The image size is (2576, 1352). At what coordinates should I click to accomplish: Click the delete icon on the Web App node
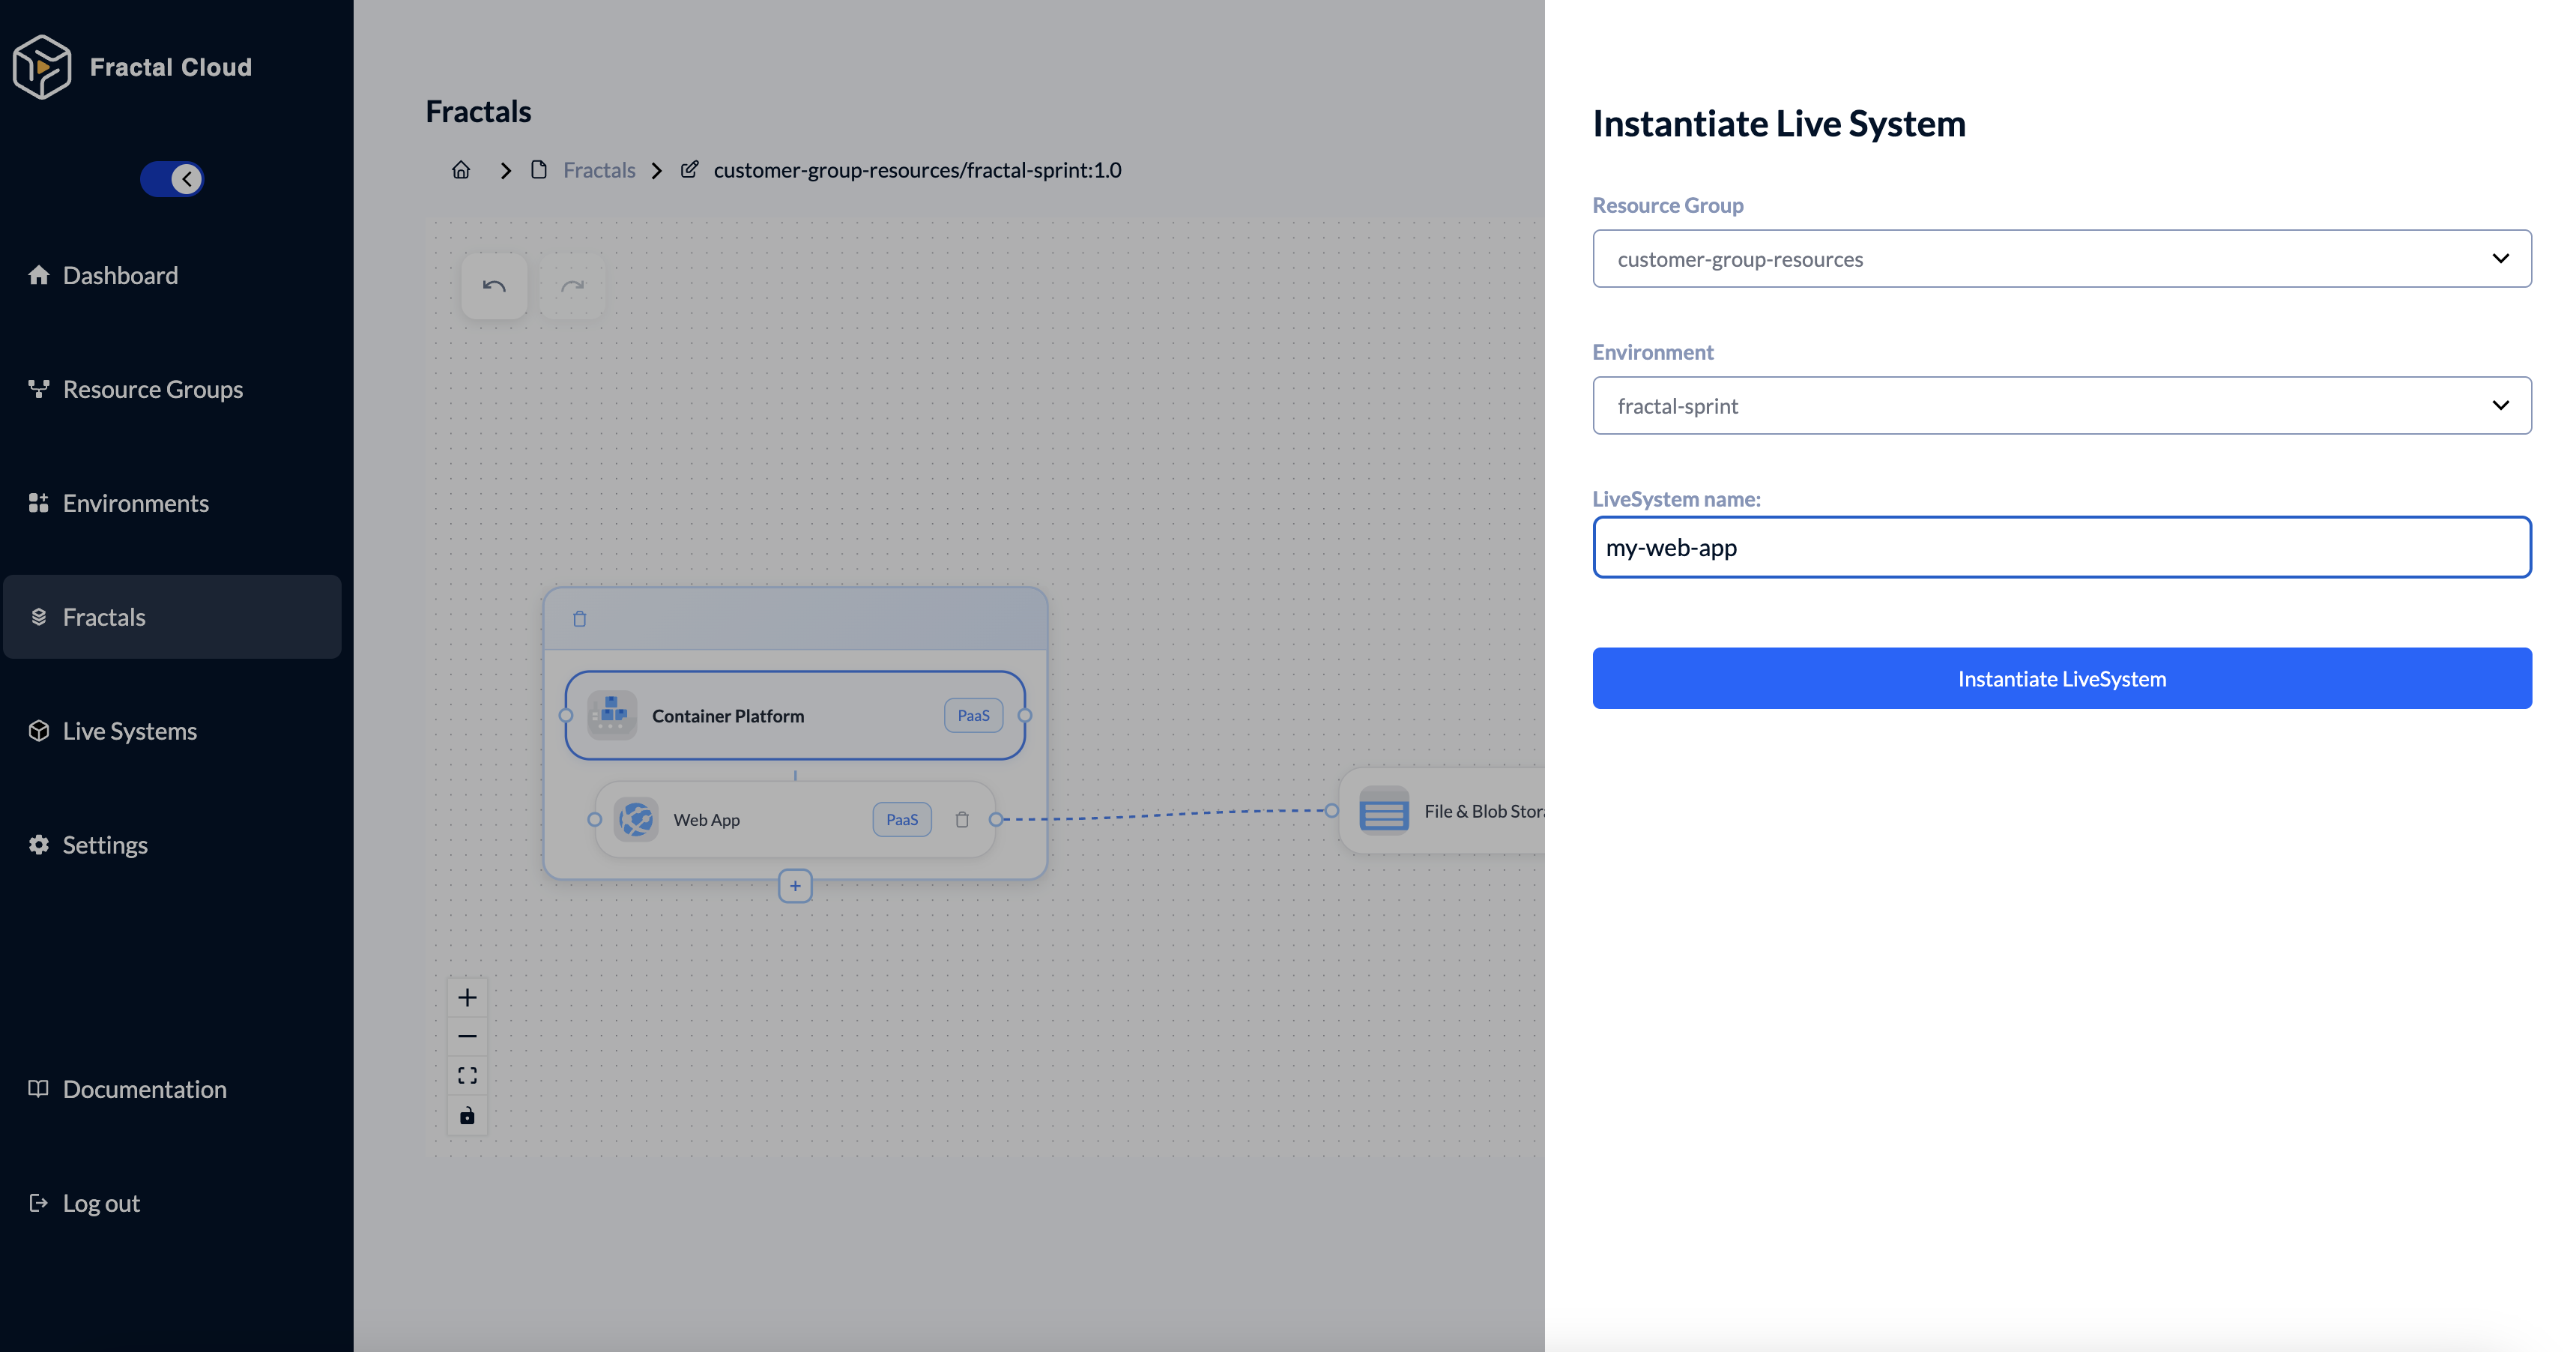pos(962,819)
